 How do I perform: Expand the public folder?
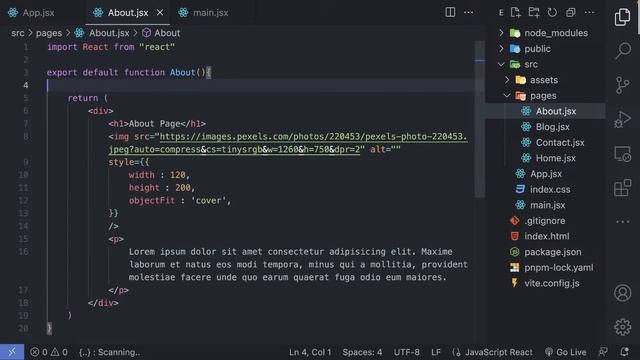545,49
